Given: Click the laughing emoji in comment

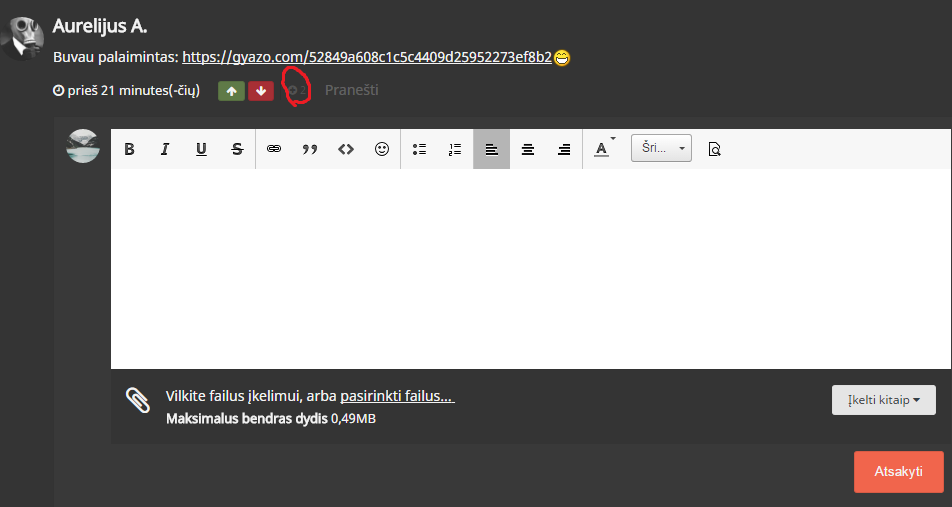Looking at the screenshot, I should coord(562,58).
